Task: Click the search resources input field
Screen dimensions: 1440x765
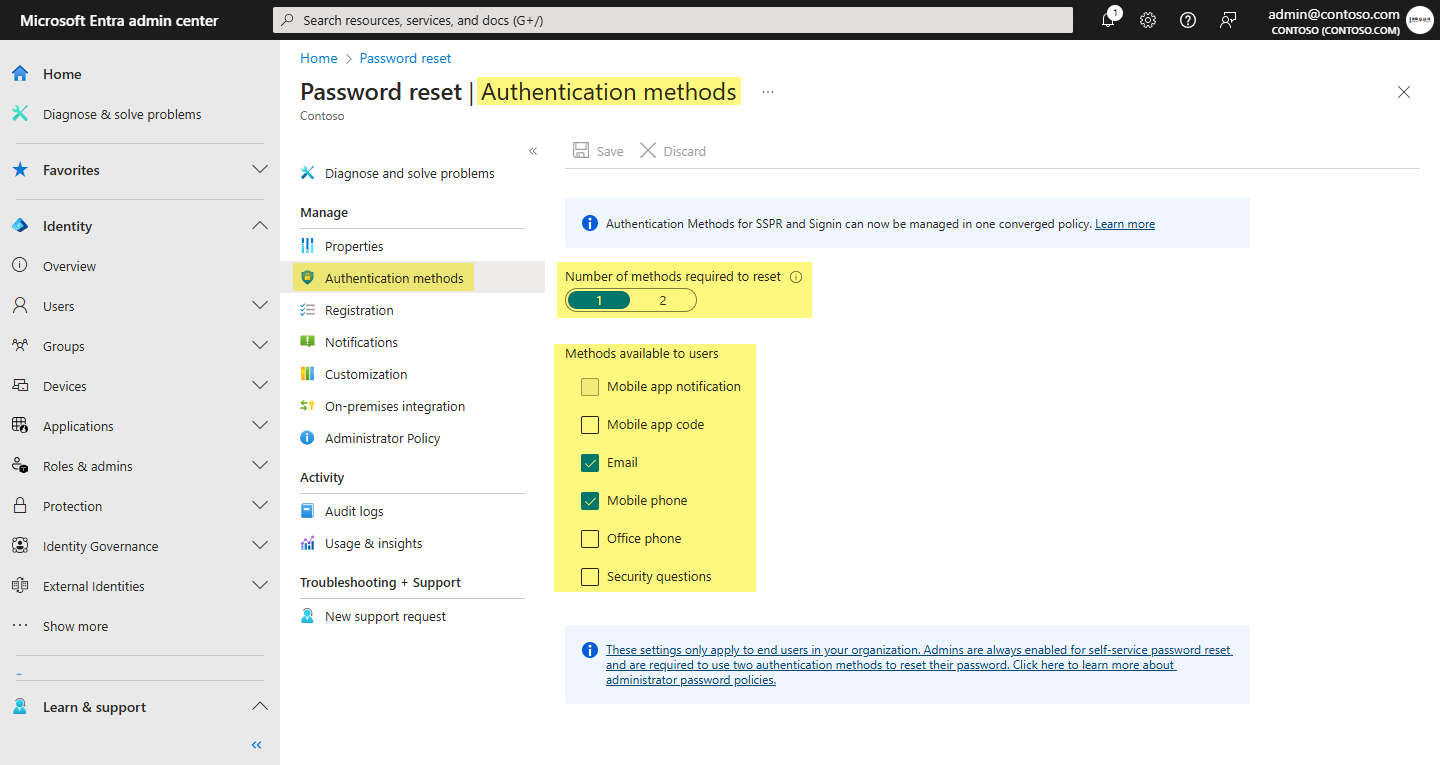Action: coord(673,20)
